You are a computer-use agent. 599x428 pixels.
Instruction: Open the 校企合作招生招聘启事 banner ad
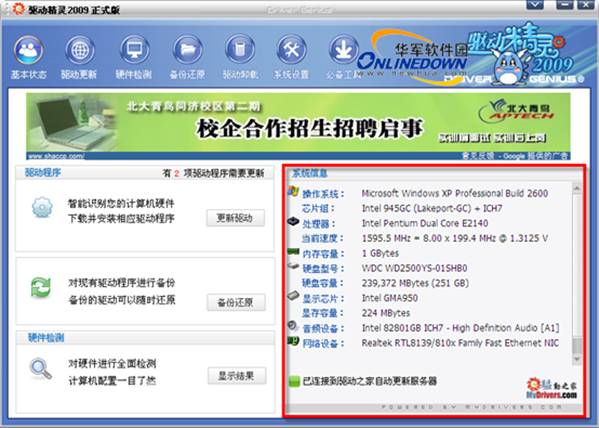(298, 126)
